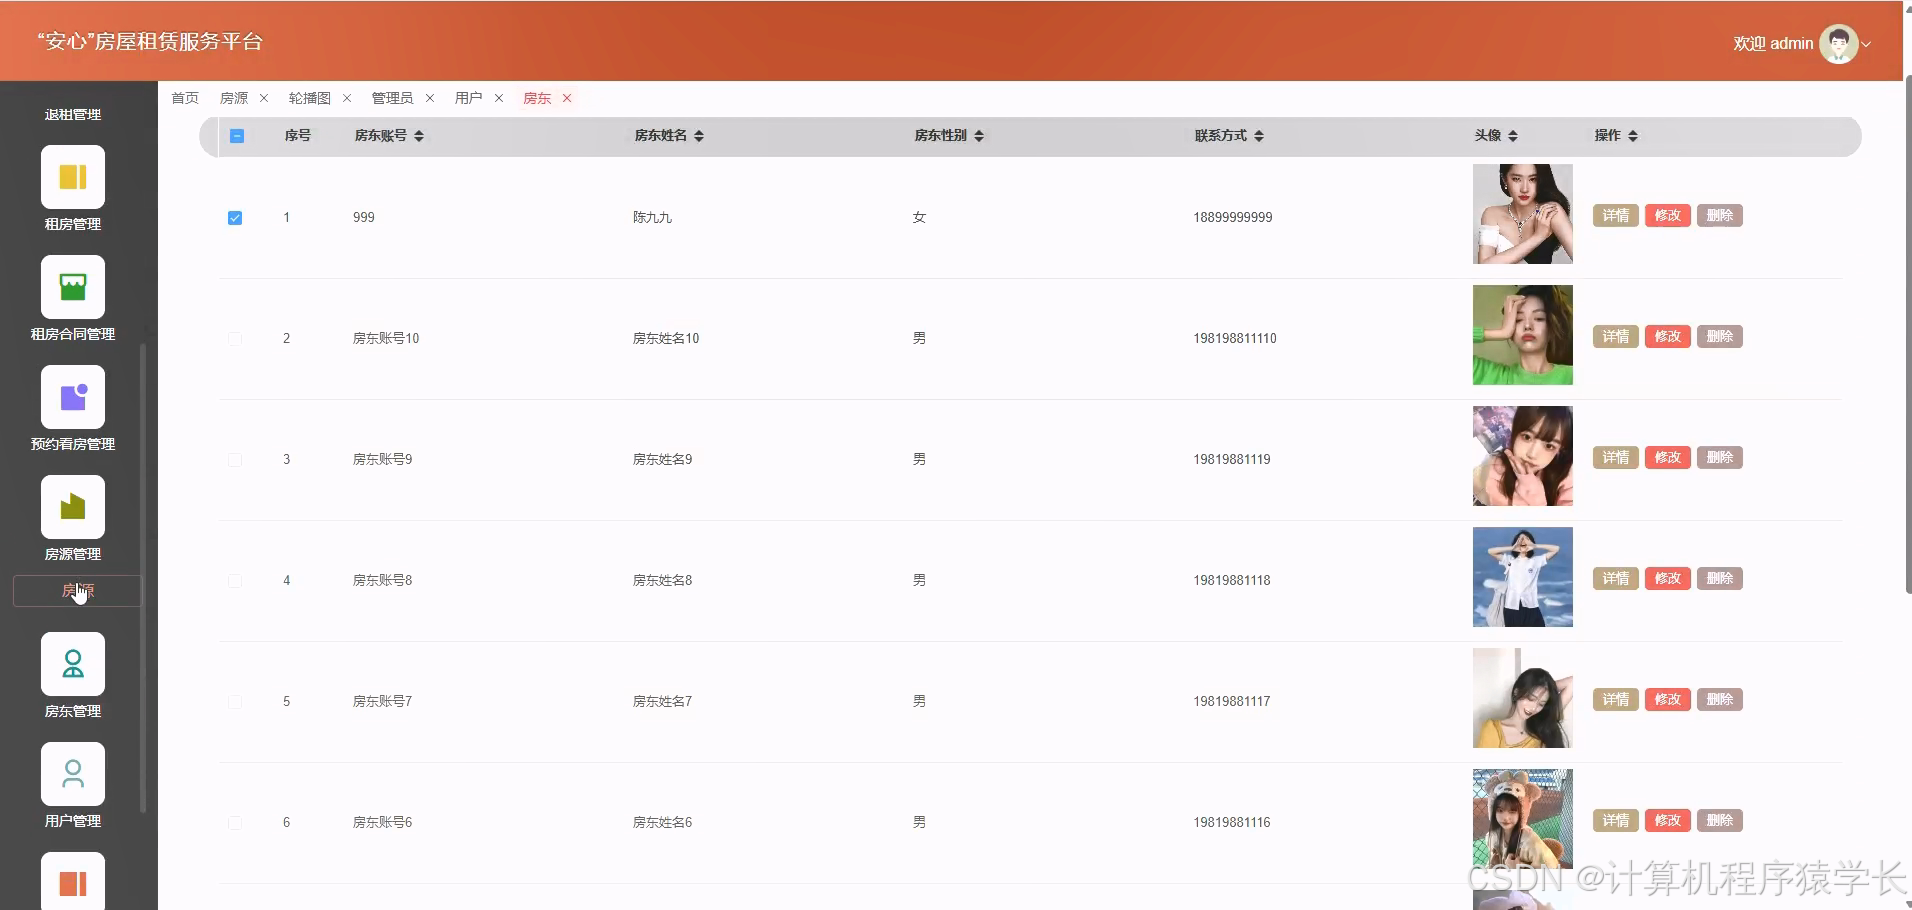Expand the admin dropdown chevron
Viewport: 1912px width, 910px height.
click(1866, 44)
